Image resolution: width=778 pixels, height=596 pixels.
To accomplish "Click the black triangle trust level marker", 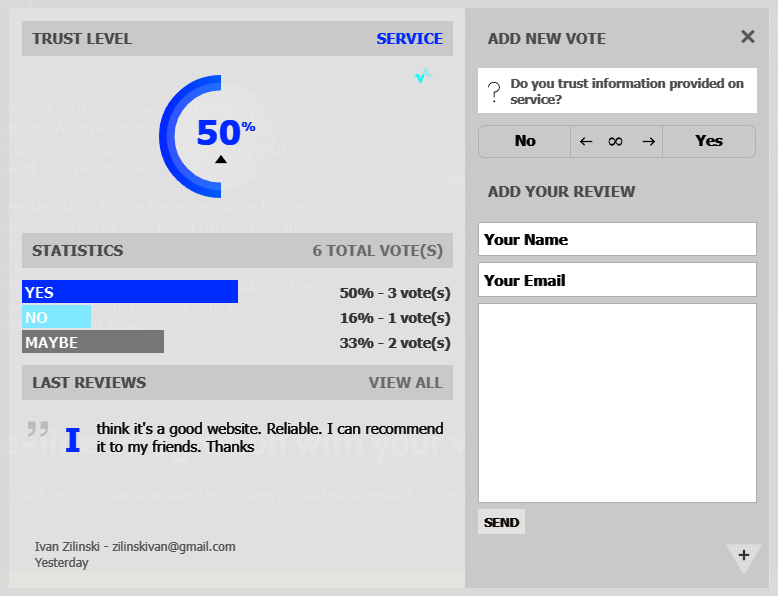I will [x=221, y=159].
